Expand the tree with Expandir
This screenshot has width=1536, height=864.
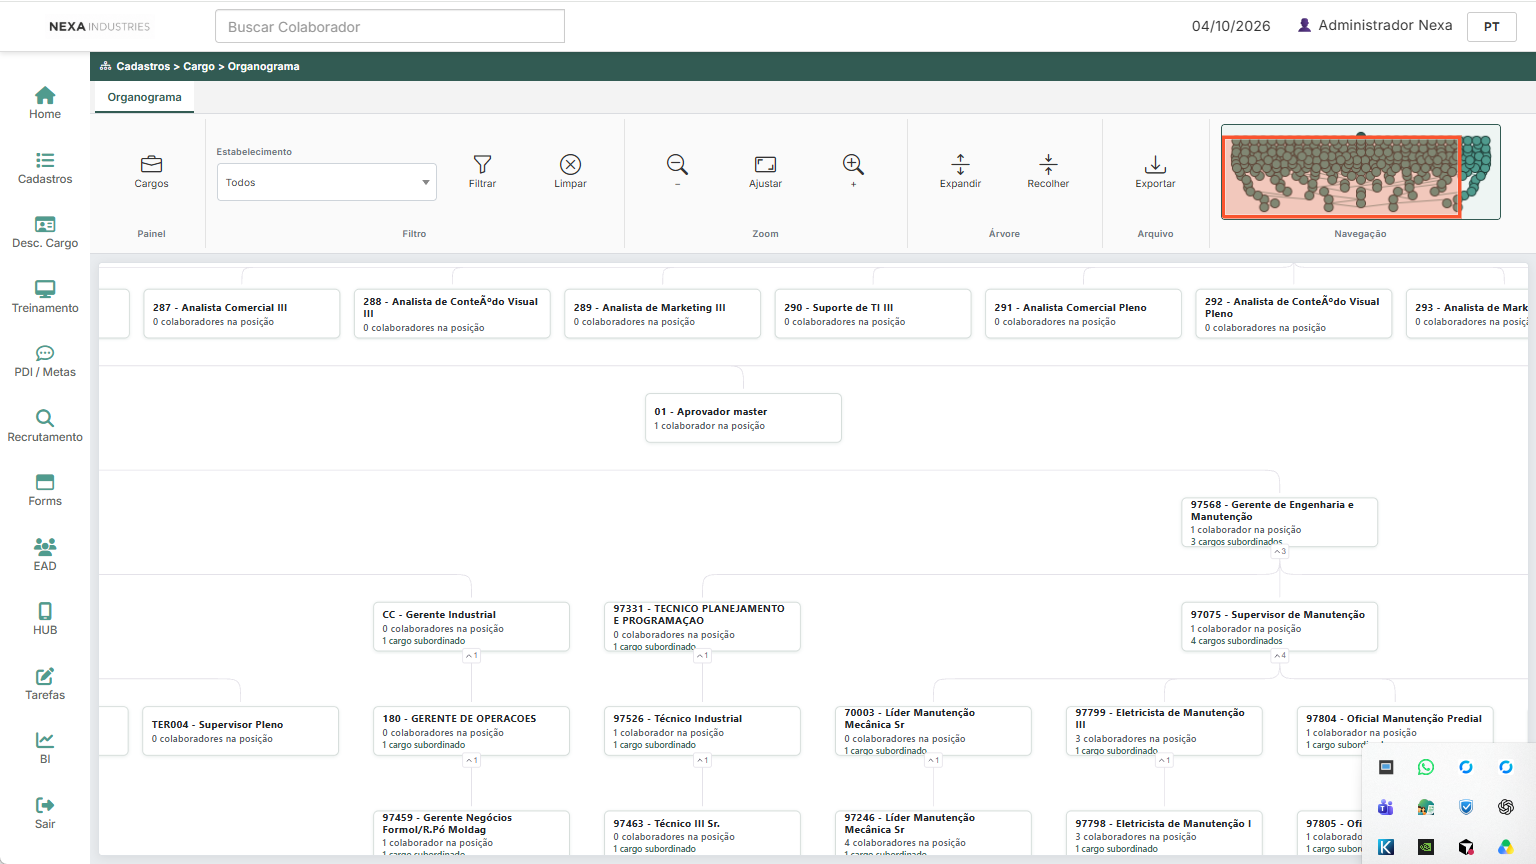click(x=960, y=171)
